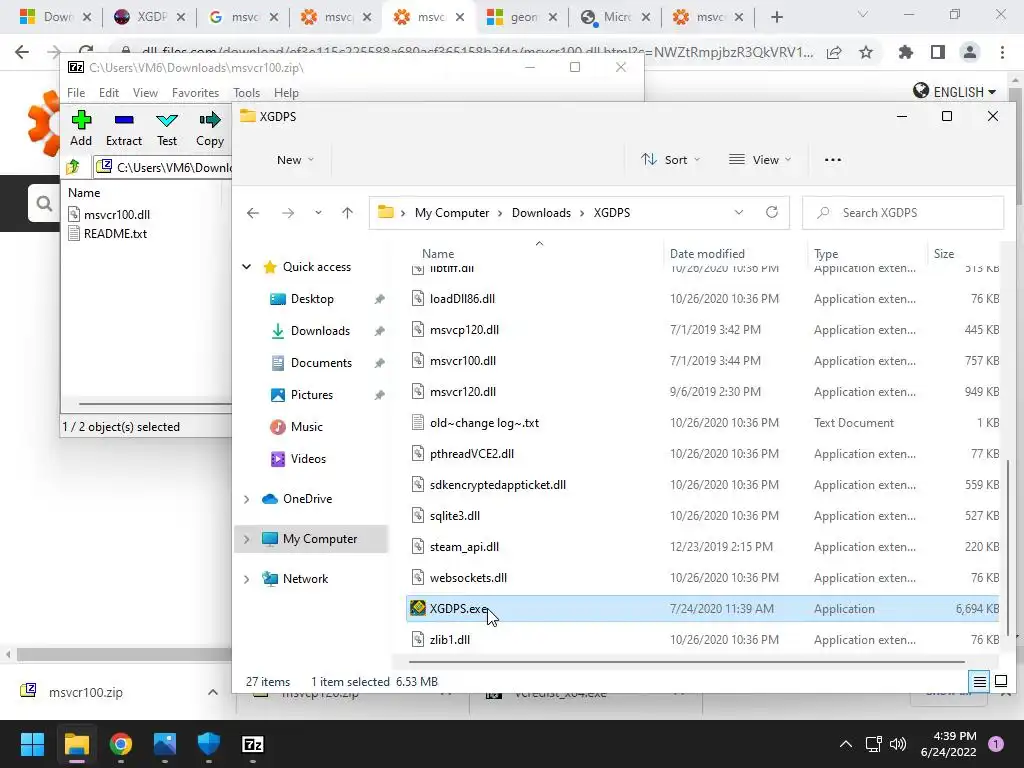Image resolution: width=1024 pixels, height=768 pixels.
Task: Switch to details view layout icon
Action: (980, 682)
